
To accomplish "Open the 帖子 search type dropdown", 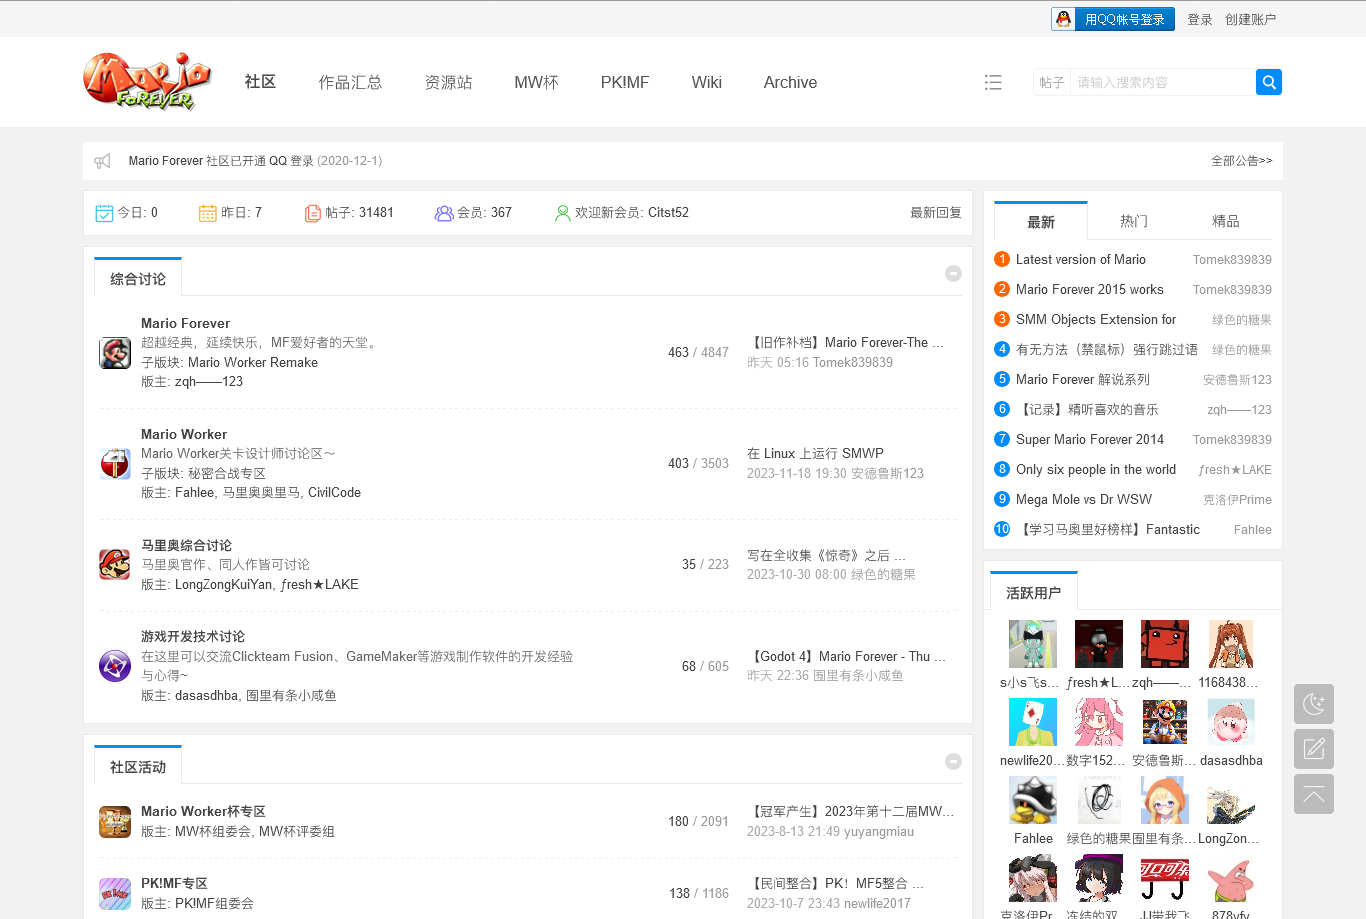I will [x=1052, y=82].
